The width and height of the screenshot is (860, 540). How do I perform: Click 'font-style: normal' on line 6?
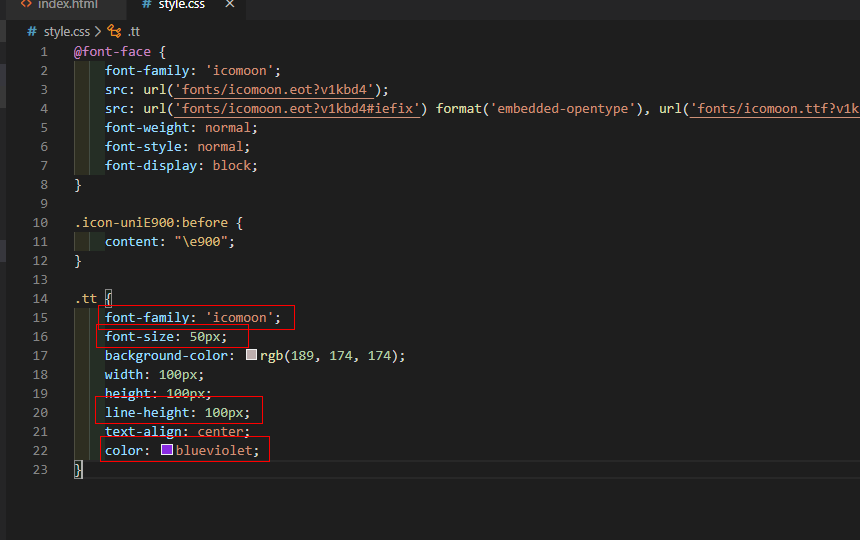pyautogui.click(x=177, y=147)
